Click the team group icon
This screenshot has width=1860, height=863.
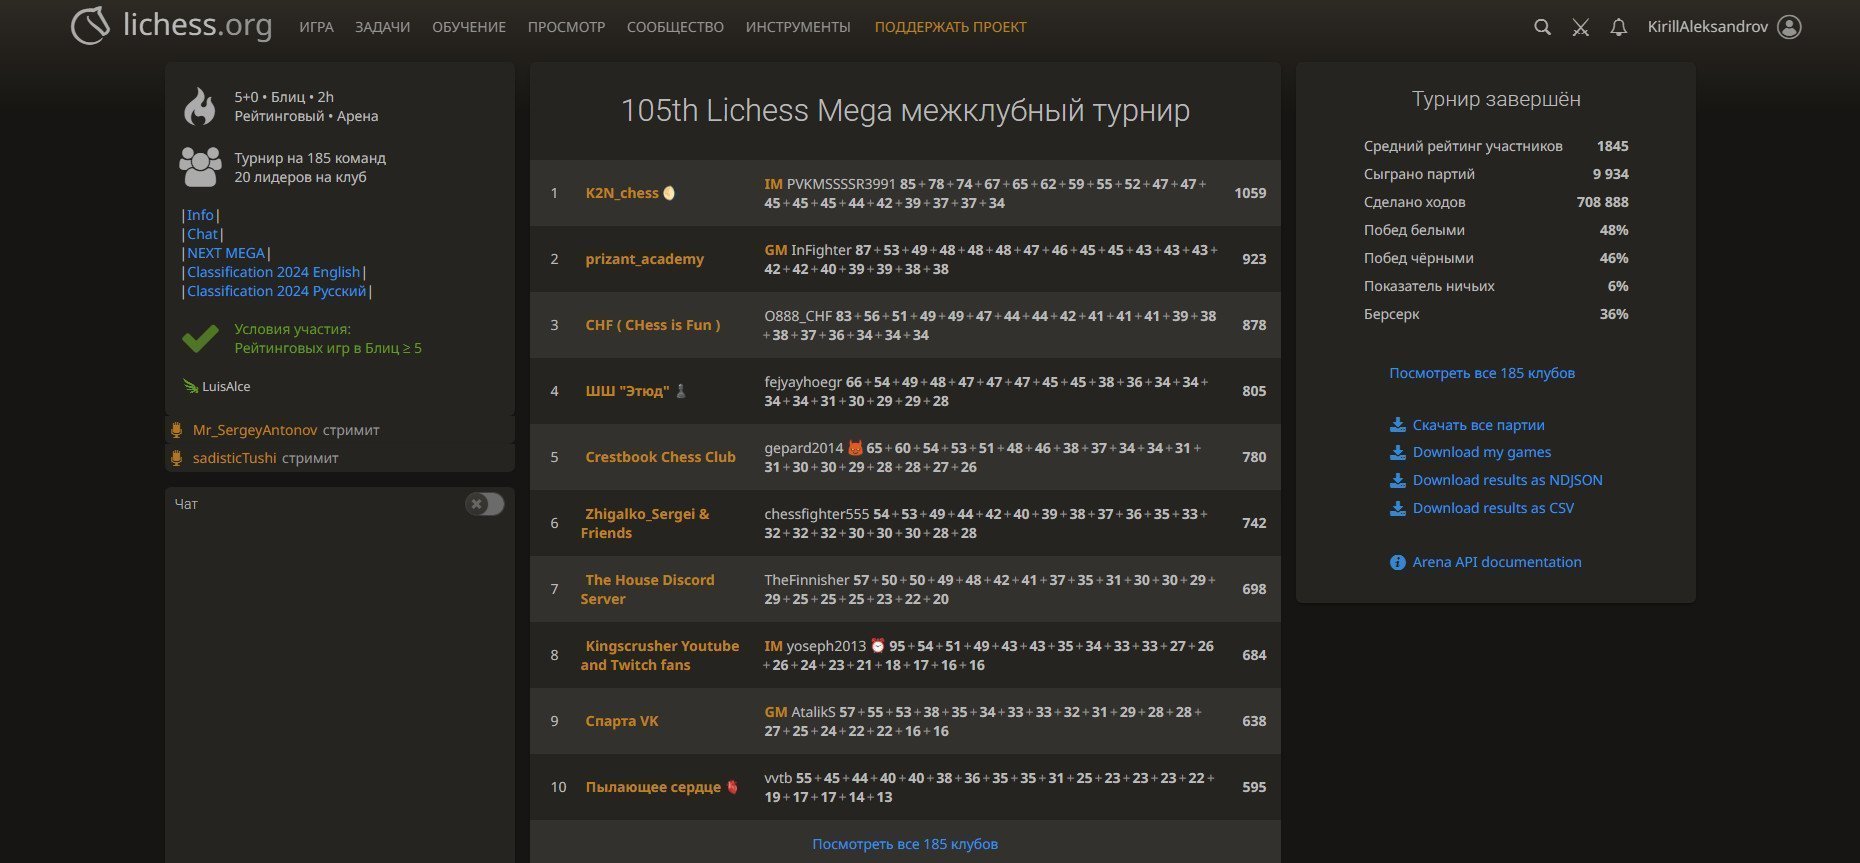click(x=200, y=167)
